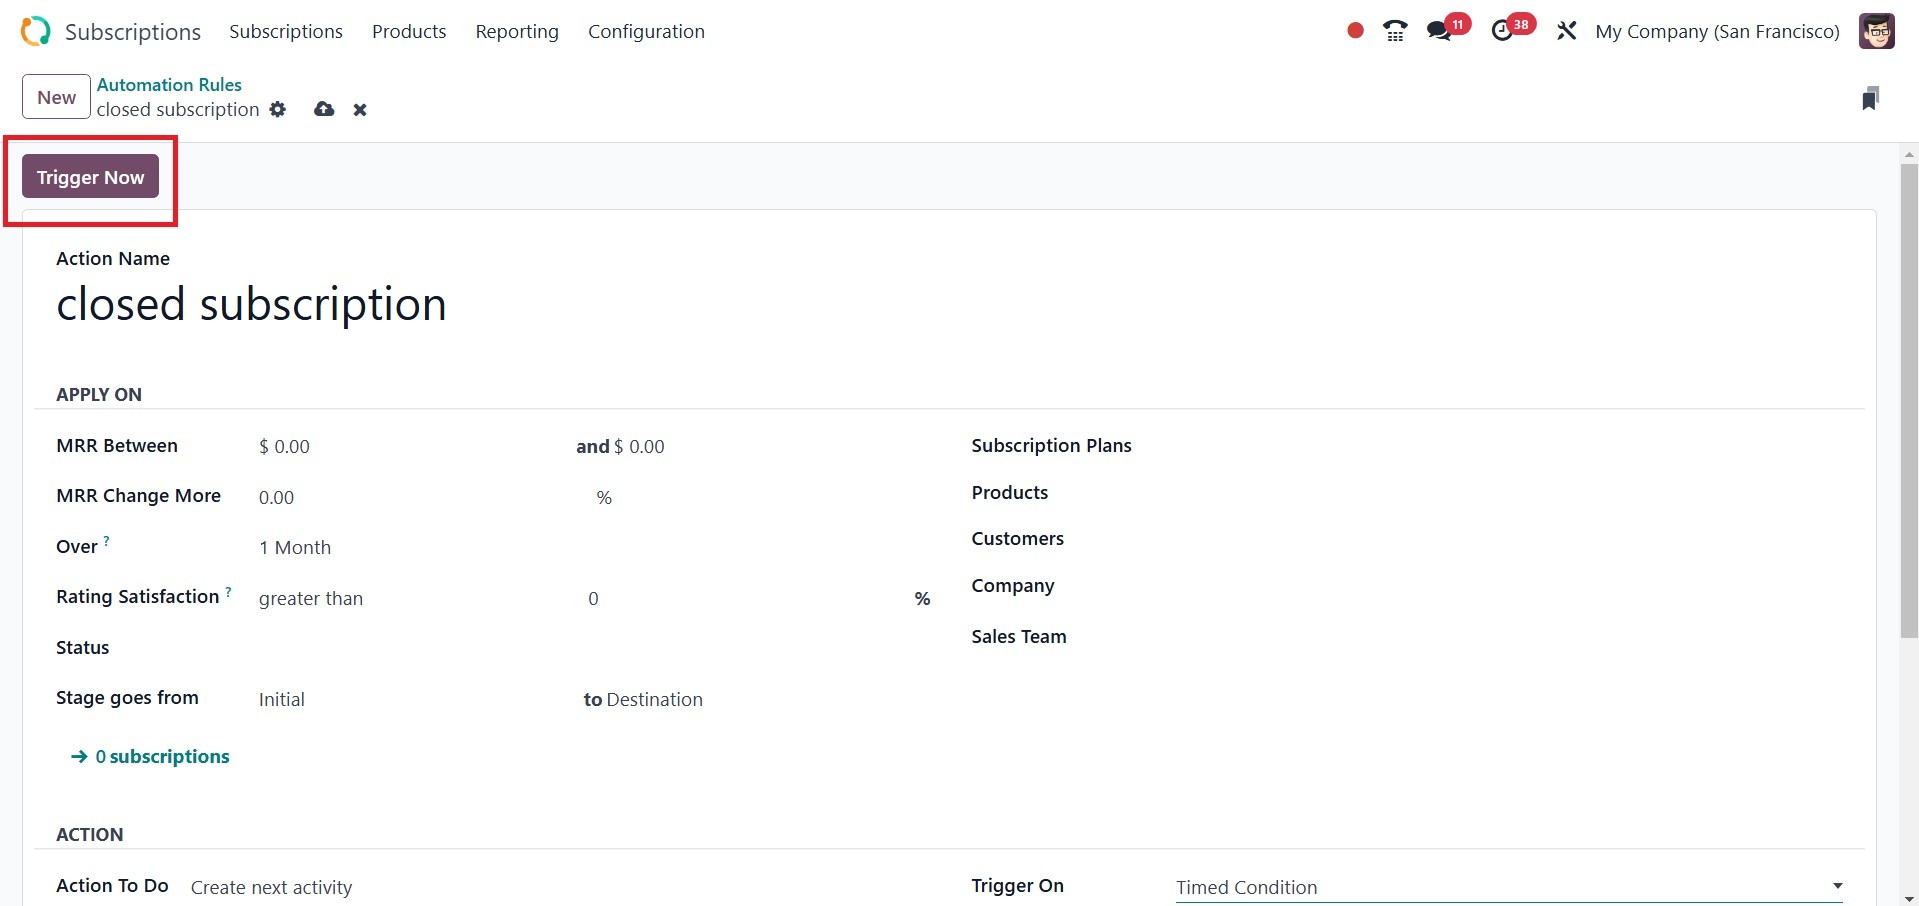The width and height of the screenshot is (1919, 906).
Task: Click the debug tools wrench icon
Action: pyautogui.click(x=1566, y=31)
